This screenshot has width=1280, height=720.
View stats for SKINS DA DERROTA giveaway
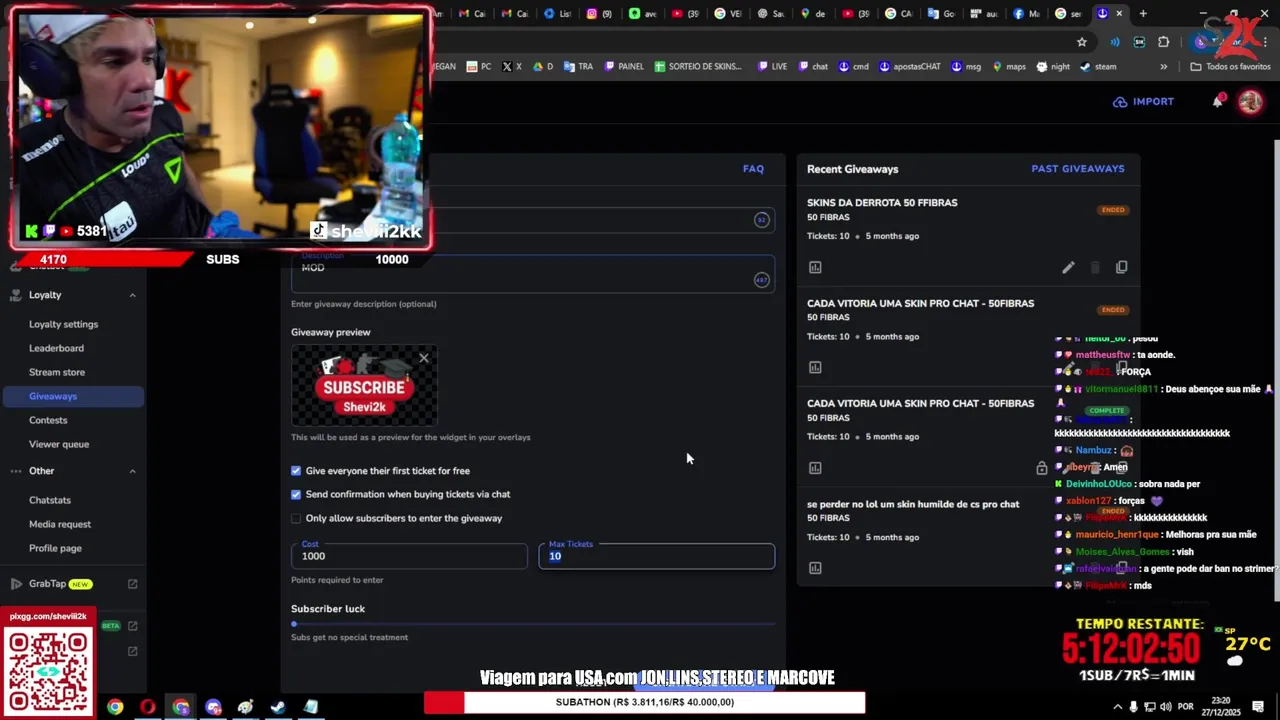tap(815, 267)
